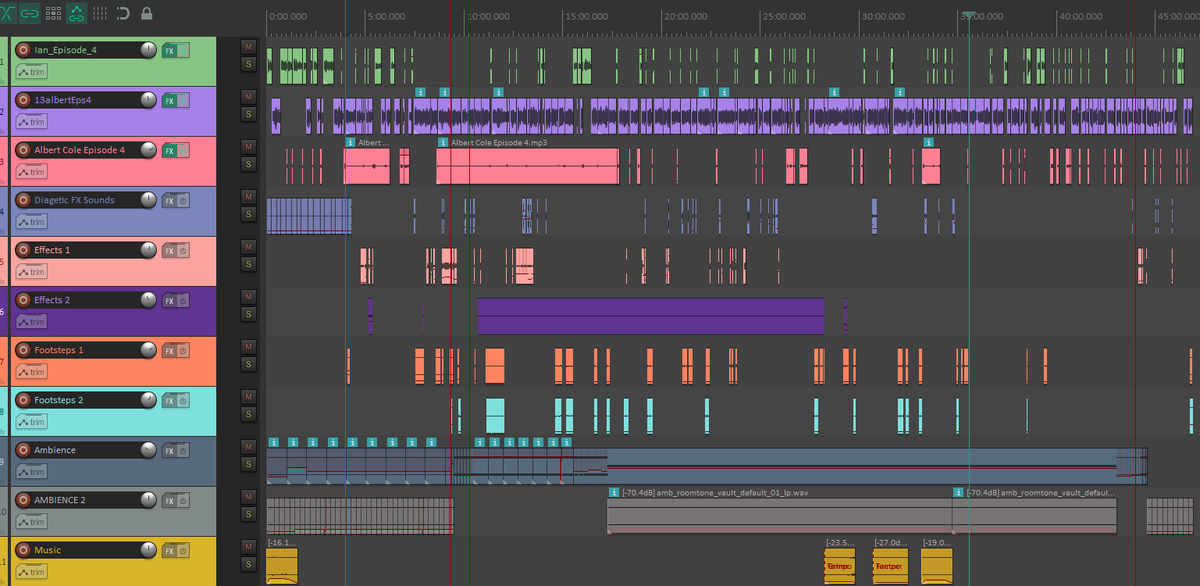Toggle grid lines visibility icon
Viewport: 1200px width, 586px height.
coord(100,13)
